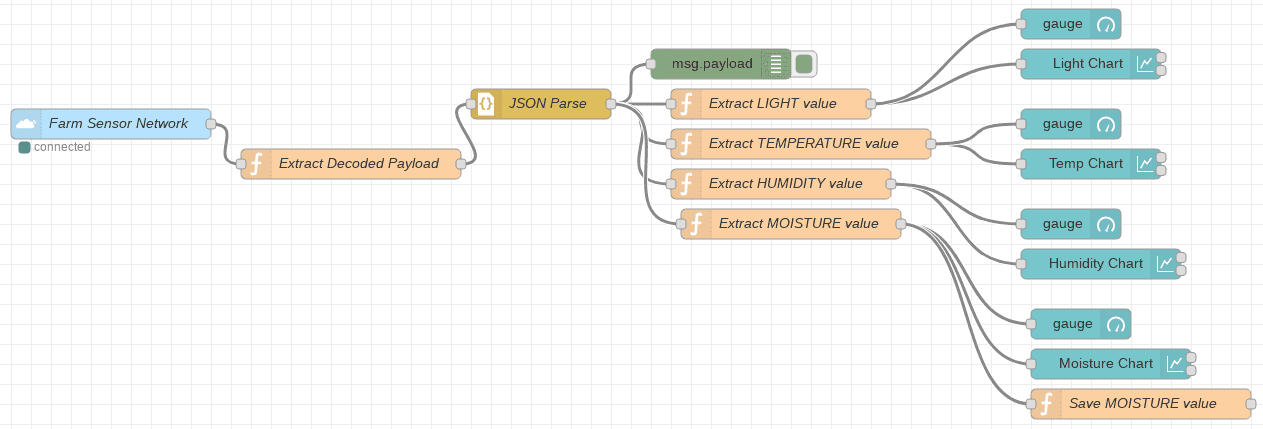The image size is (1263, 429).
Task: Click the function icon on Extract Decoded Payload
Action: pos(256,164)
